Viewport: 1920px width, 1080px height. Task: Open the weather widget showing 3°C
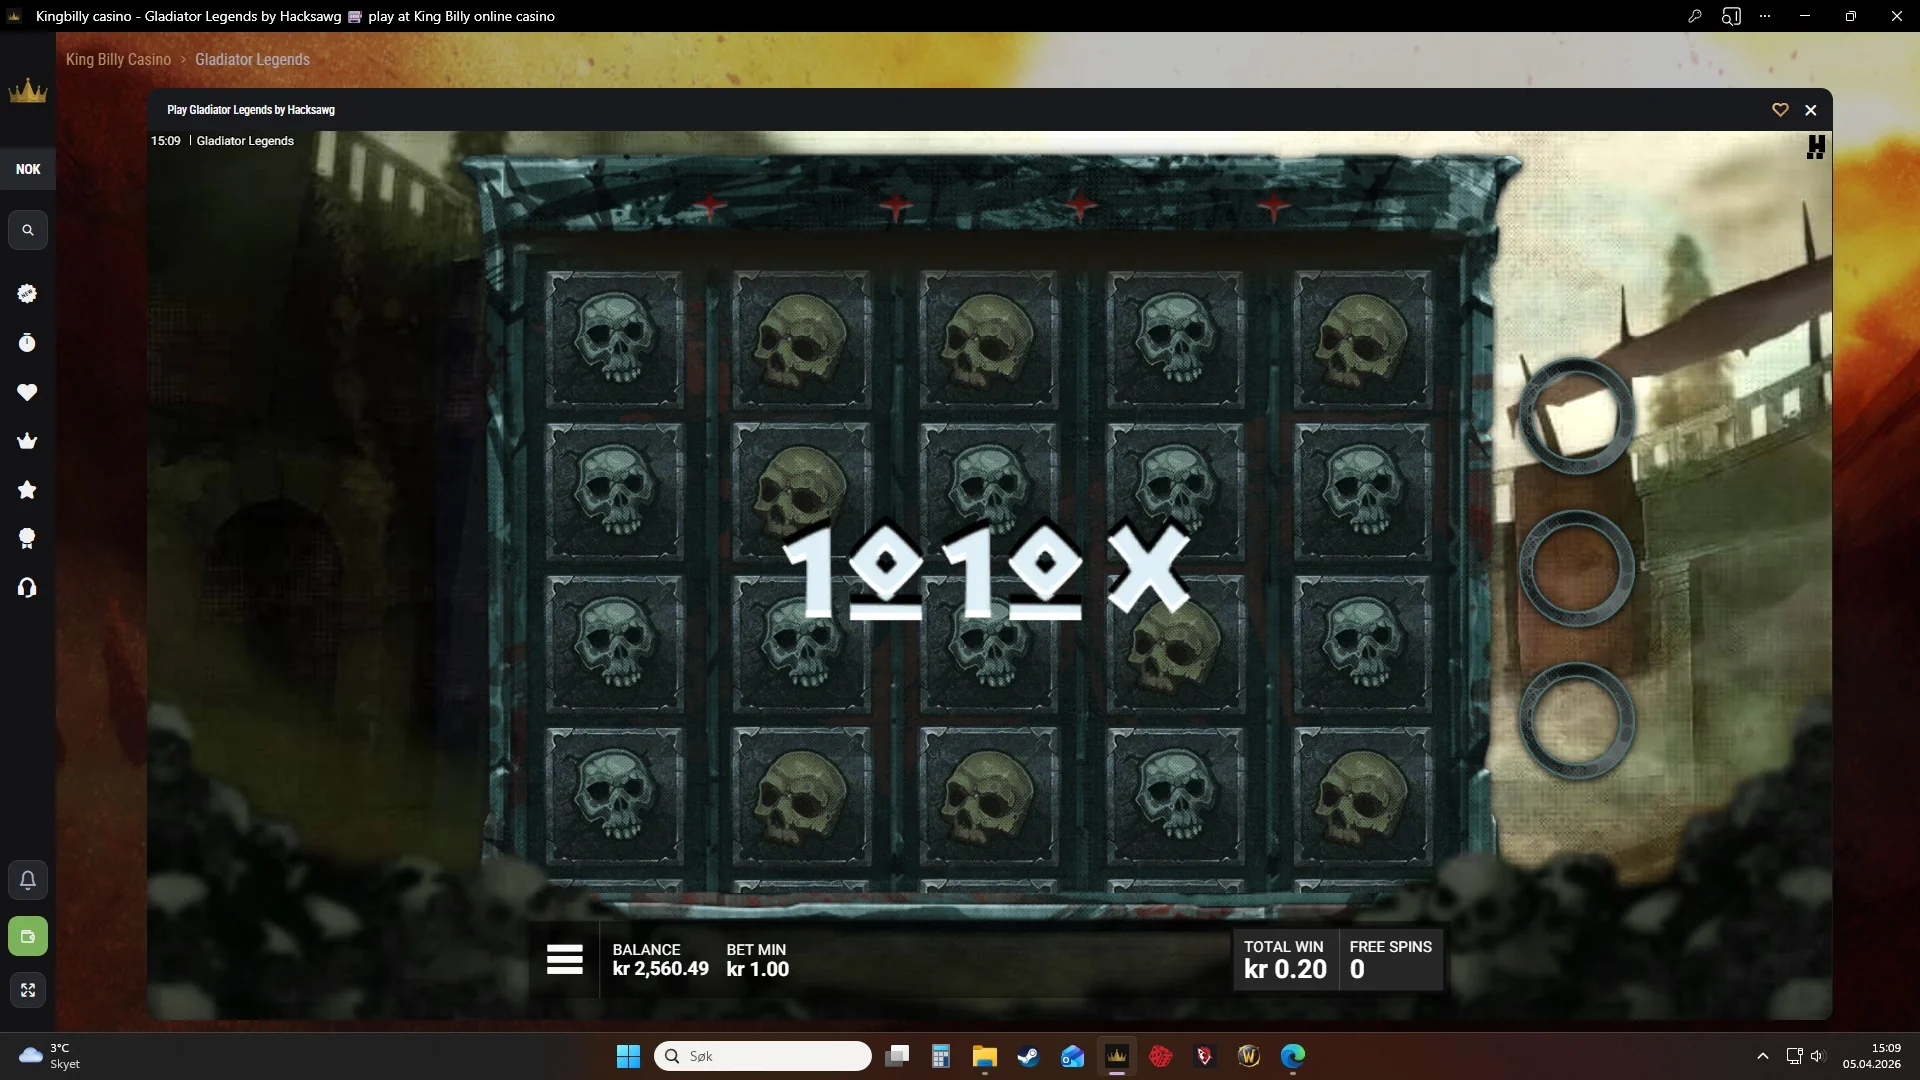pos(50,1056)
